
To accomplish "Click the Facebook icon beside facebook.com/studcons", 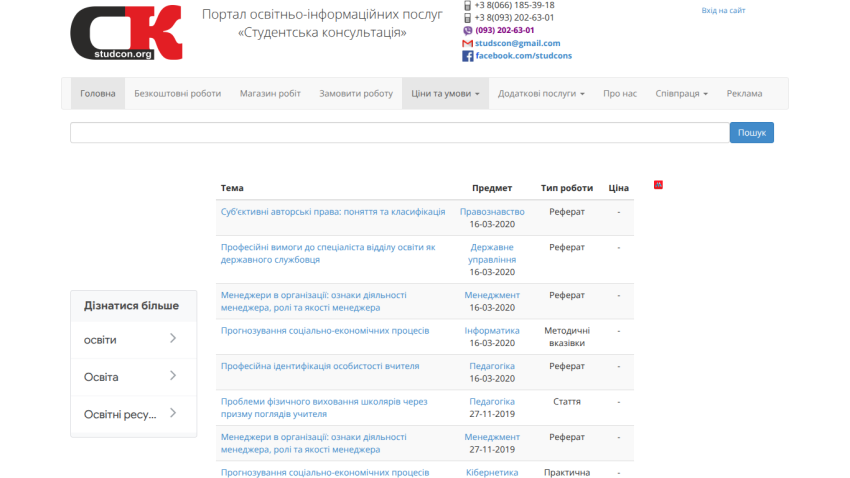I will [467, 56].
